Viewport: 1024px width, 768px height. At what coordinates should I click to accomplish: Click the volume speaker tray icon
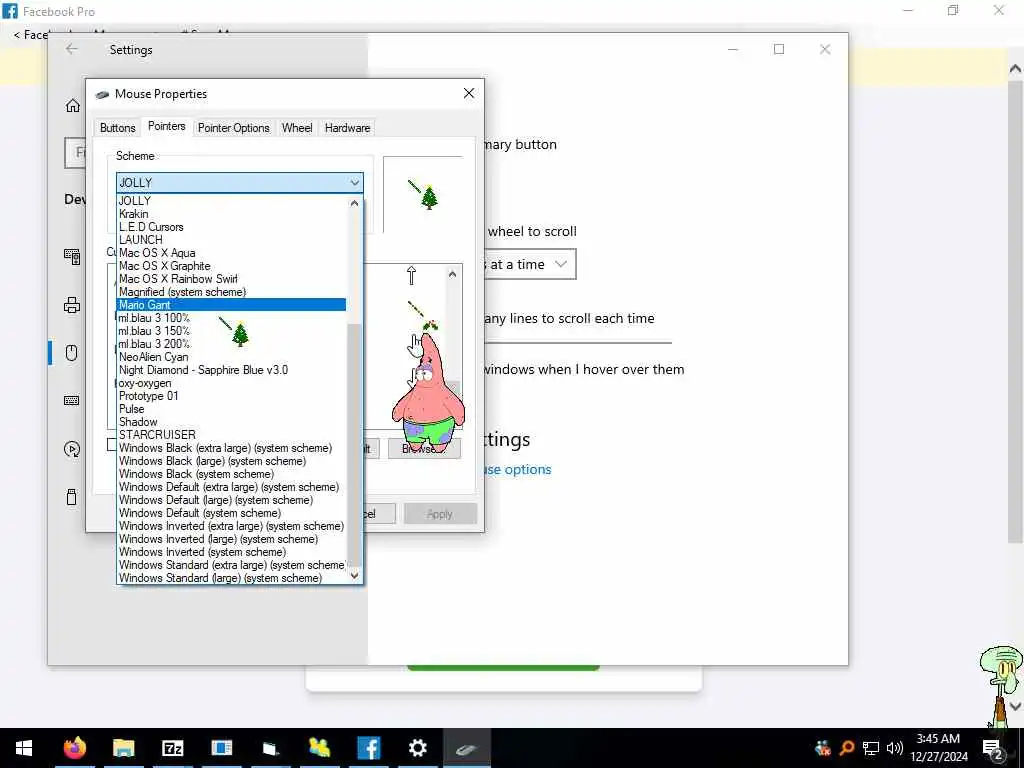tap(895, 748)
